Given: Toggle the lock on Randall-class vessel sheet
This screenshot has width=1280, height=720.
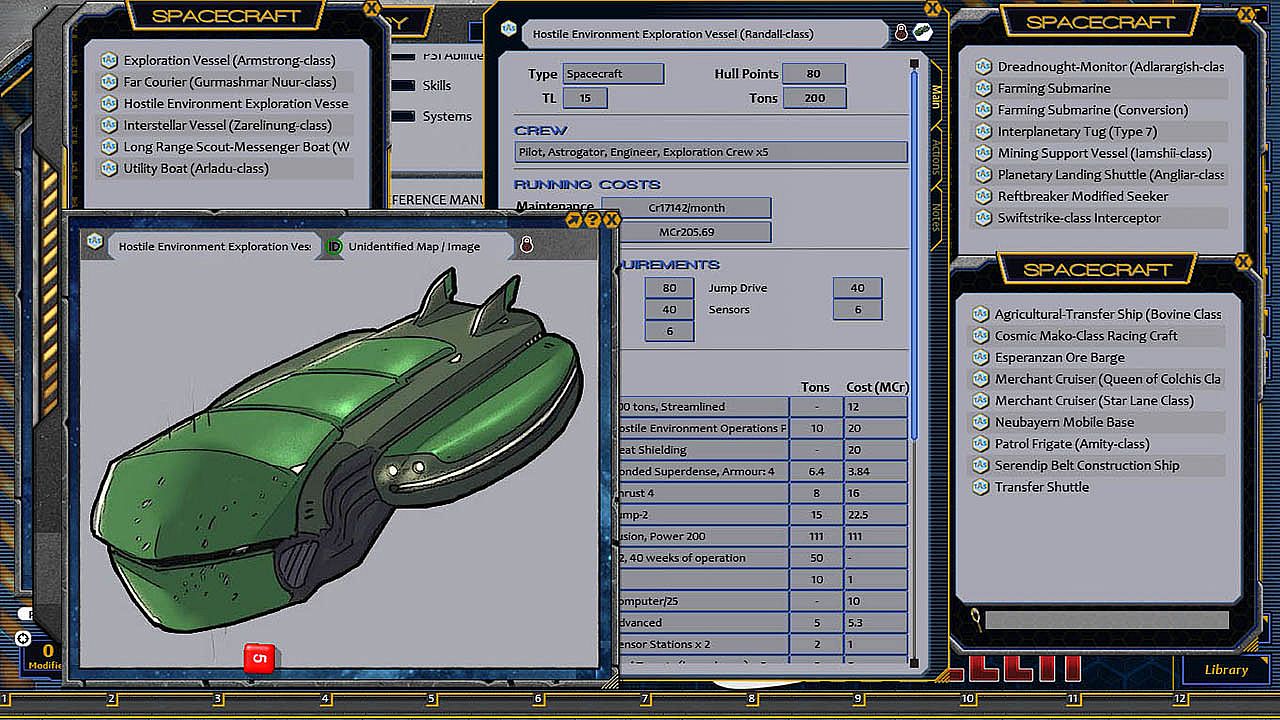Looking at the screenshot, I should pyautogui.click(x=900, y=33).
